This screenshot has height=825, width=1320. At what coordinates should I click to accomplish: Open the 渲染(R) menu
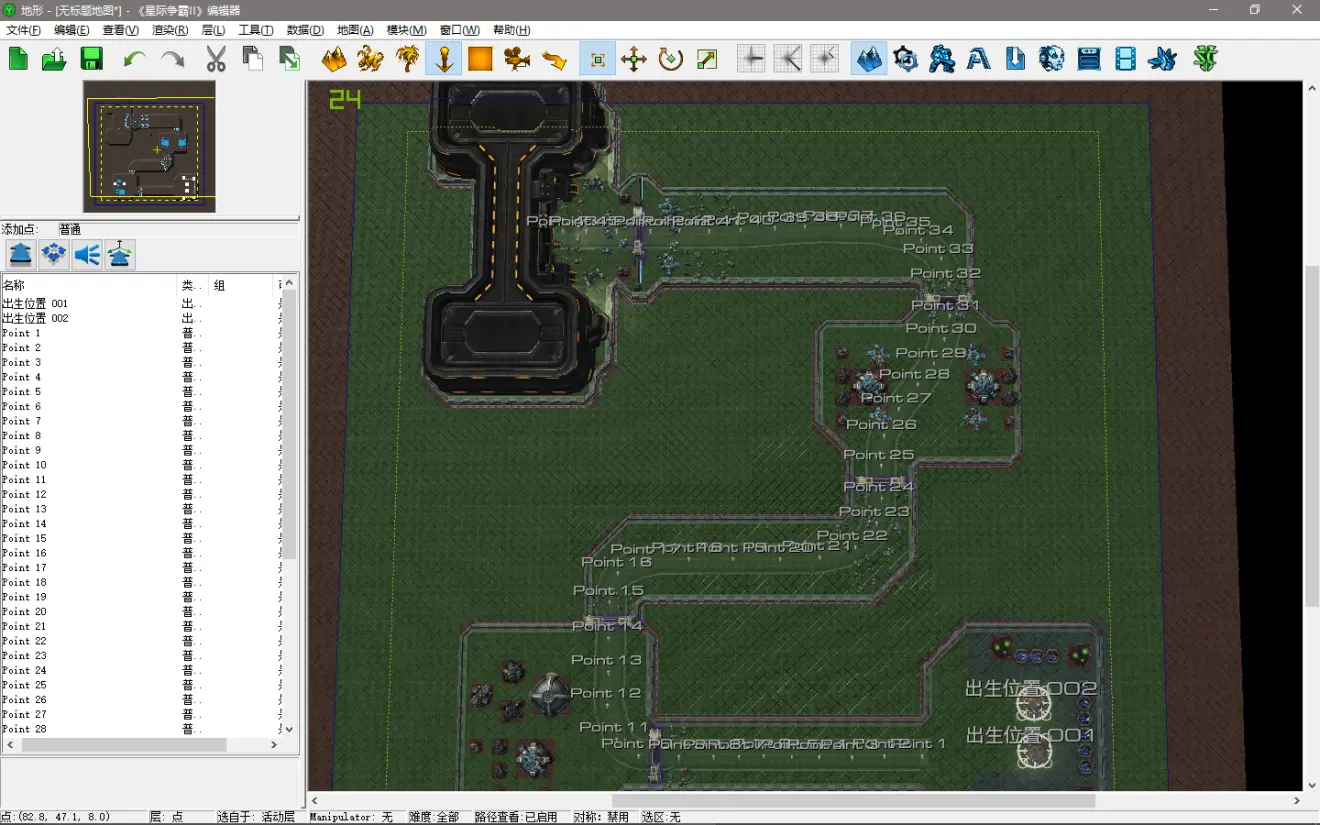(x=171, y=30)
